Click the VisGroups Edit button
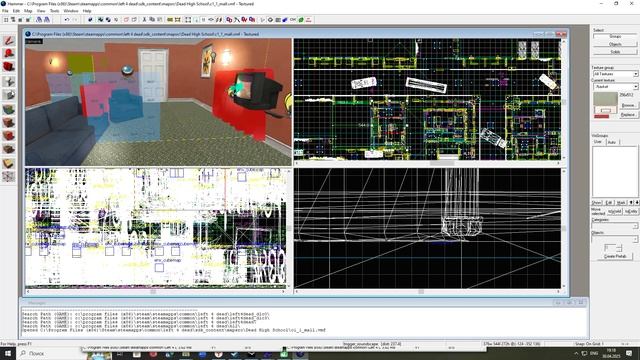Image resolution: width=640 pixels, height=360 pixels. point(609,202)
